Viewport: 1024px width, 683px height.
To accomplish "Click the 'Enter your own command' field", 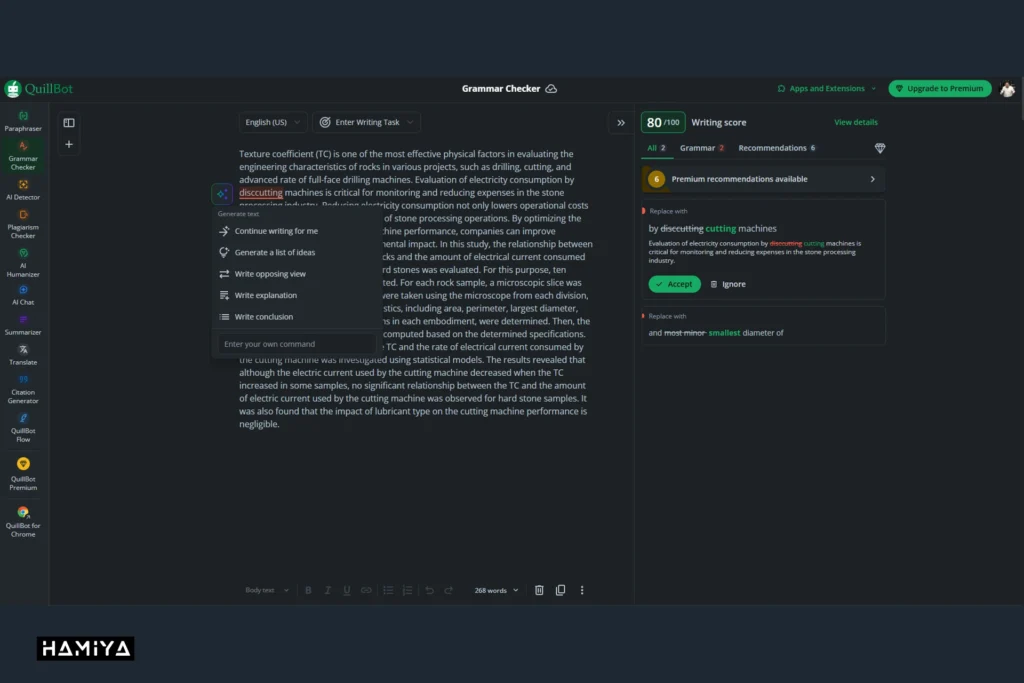I will click(297, 344).
